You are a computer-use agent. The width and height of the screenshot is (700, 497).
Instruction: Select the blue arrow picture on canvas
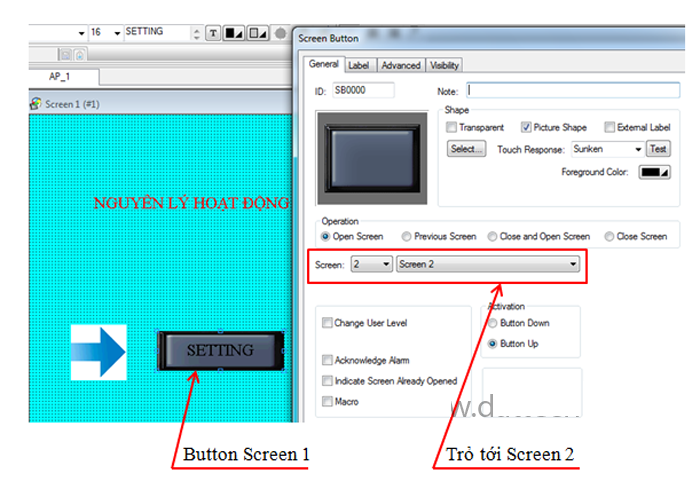click(99, 352)
